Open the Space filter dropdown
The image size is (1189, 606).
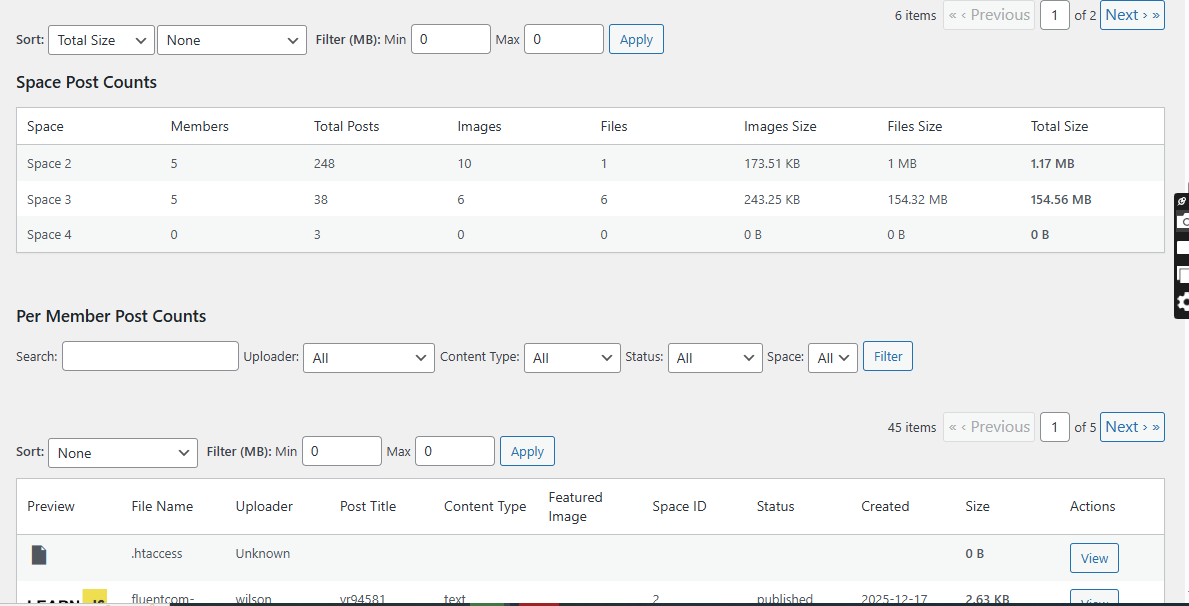[832, 358]
